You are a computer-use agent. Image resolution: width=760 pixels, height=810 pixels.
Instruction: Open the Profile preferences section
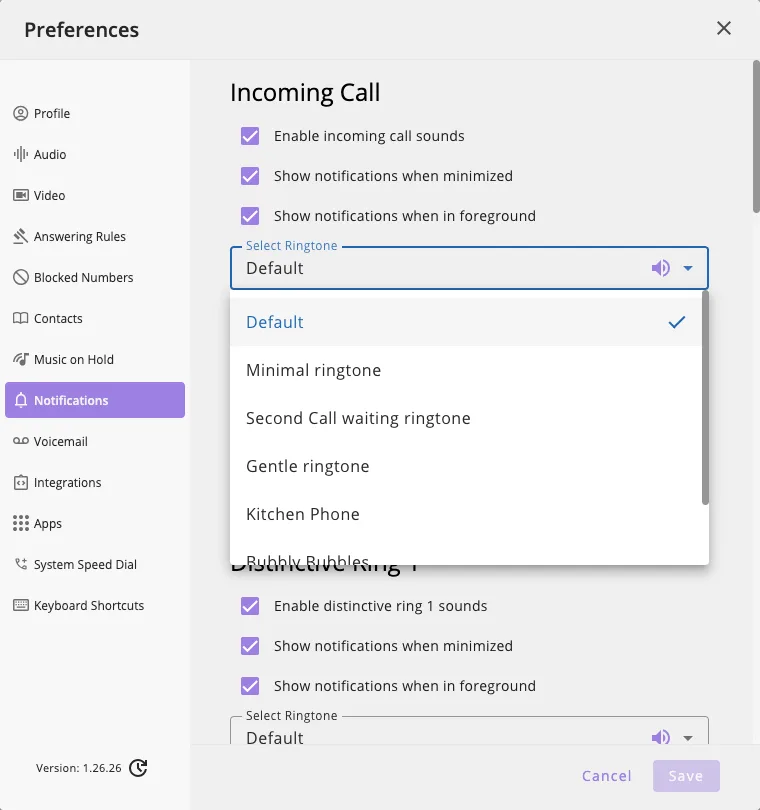tap(95, 113)
